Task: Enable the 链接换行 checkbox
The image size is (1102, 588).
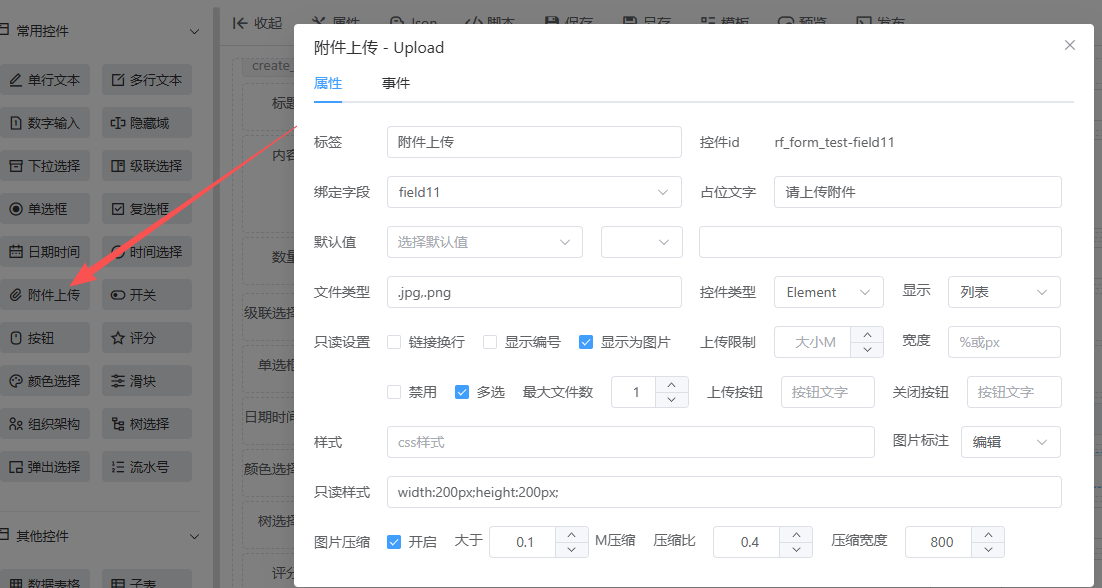Action: (x=394, y=342)
